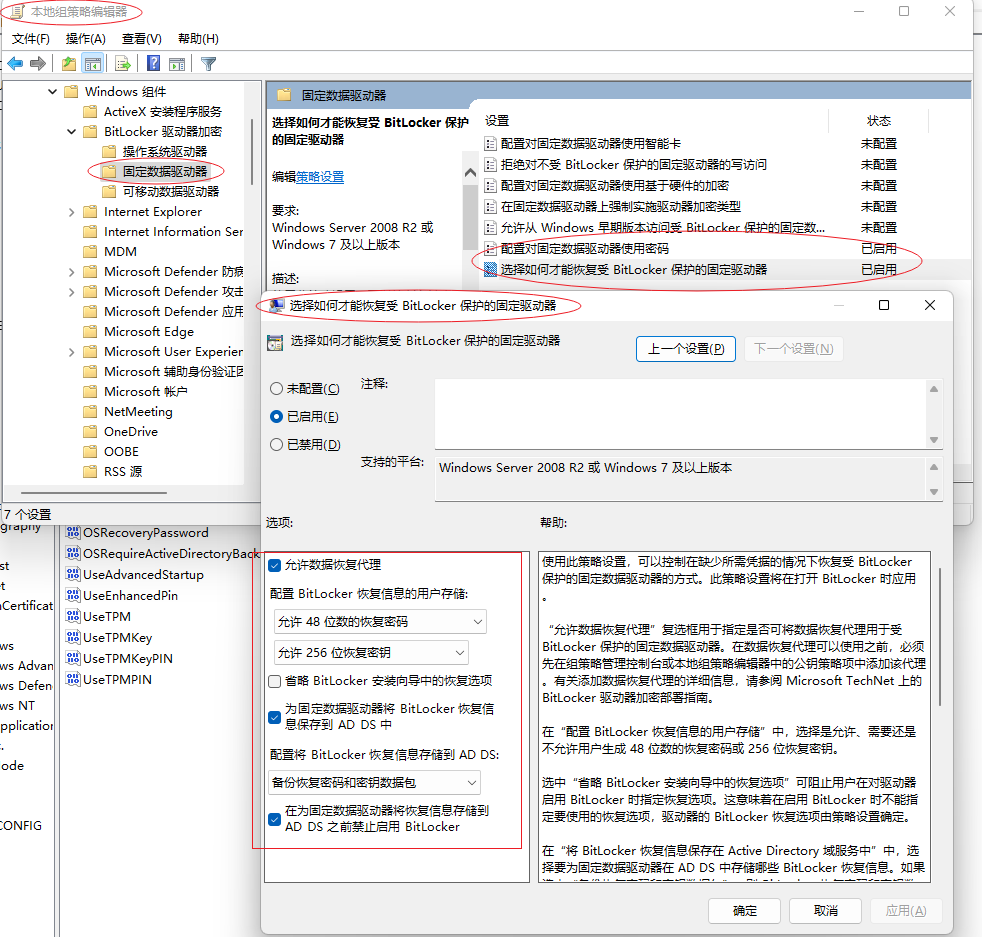The image size is (982, 937).
Task: Click the Microsoft Edge folder icon
Action: 91,331
